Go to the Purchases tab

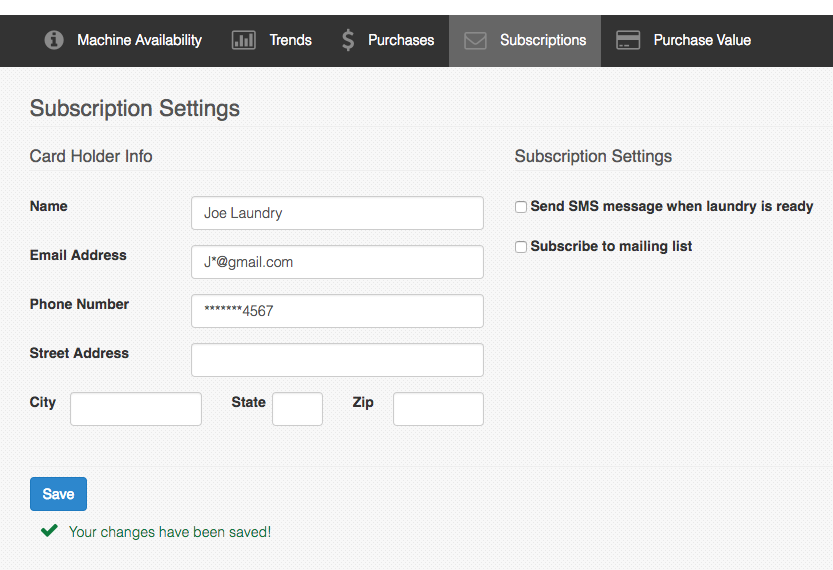[x=400, y=41]
